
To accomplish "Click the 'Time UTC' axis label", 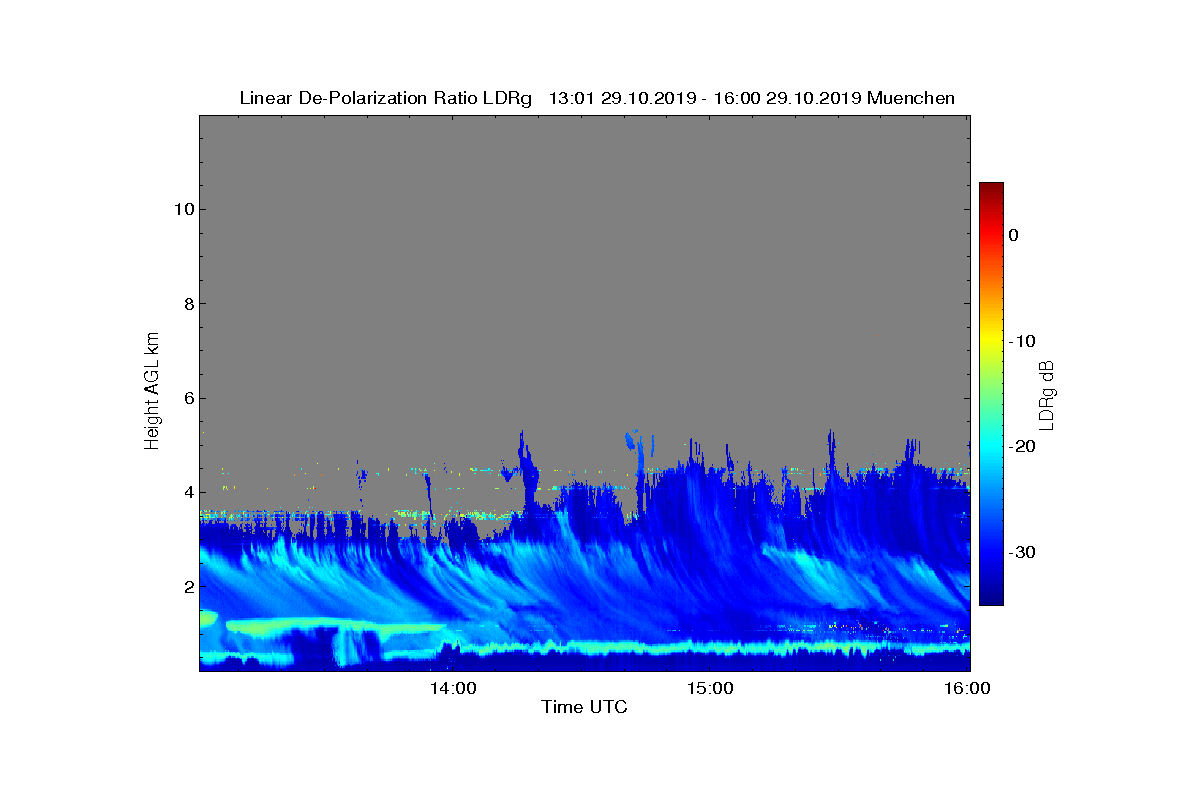I will coord(584,707).
